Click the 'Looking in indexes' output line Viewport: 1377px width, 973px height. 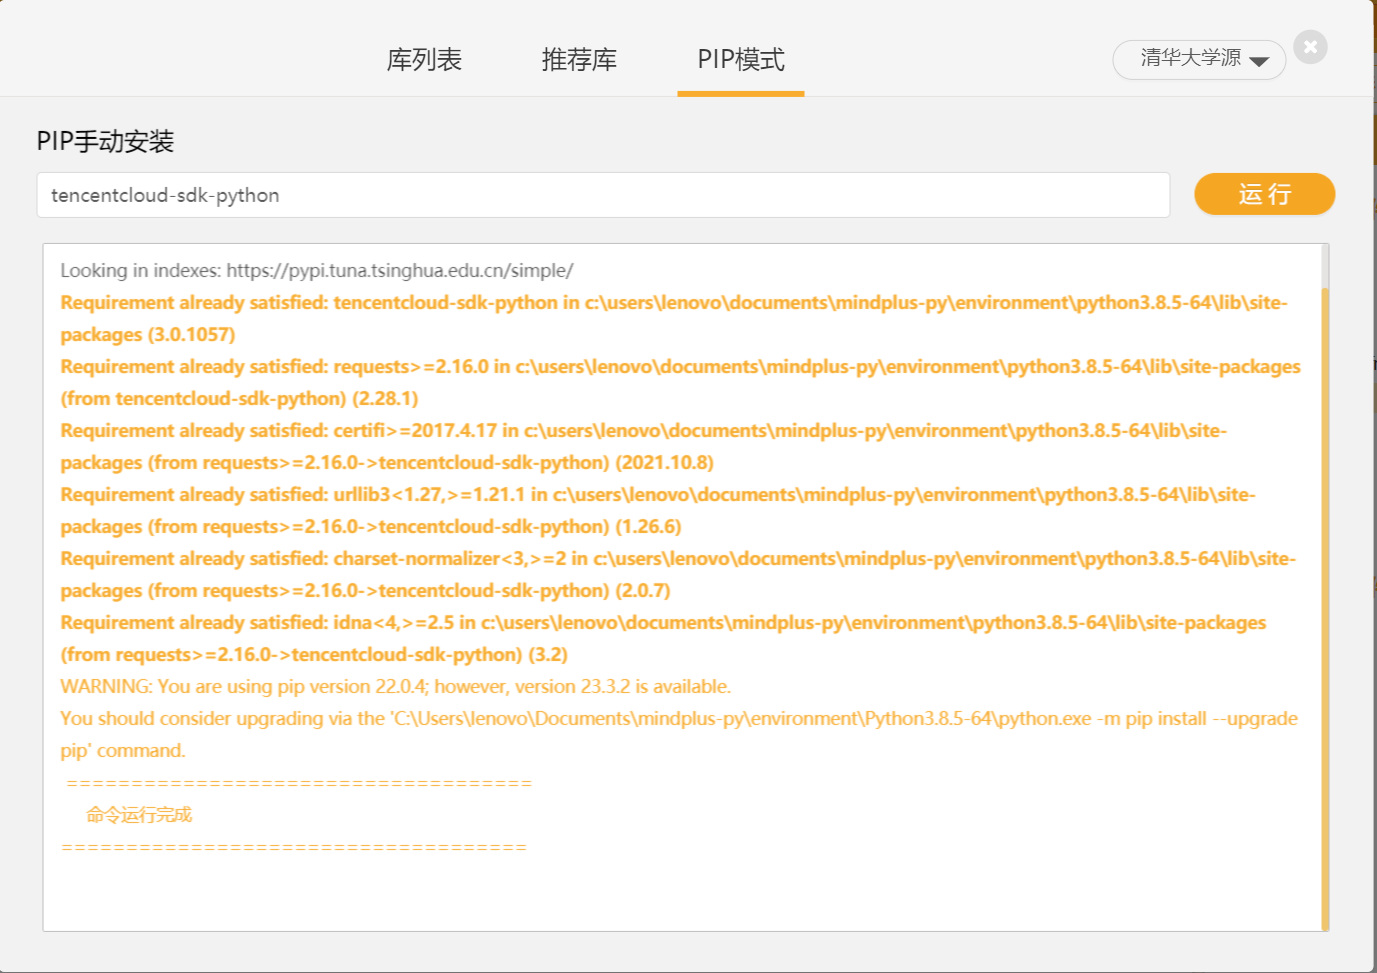click(317, 270)
